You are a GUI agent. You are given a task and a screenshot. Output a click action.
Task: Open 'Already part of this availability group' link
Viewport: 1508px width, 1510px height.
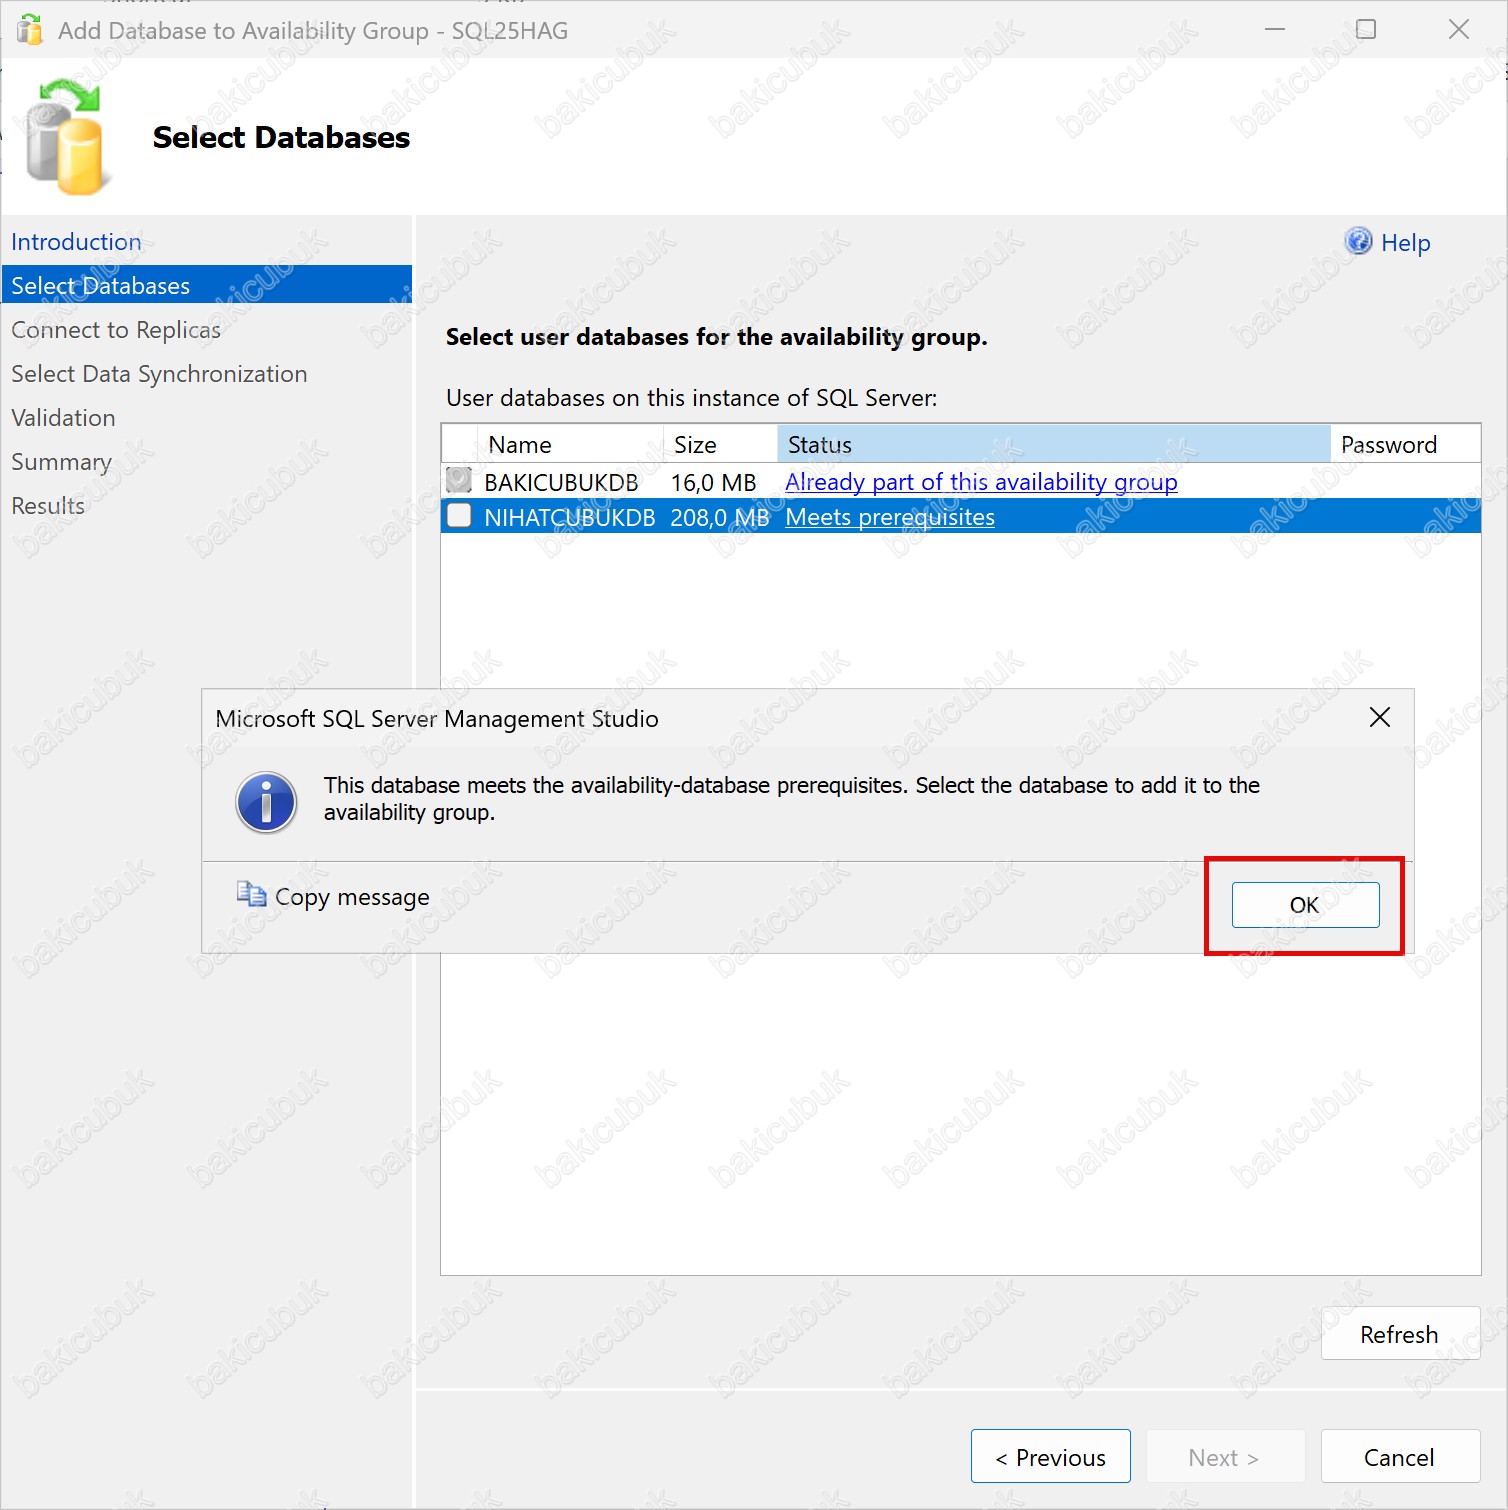[x=980, y=482]
